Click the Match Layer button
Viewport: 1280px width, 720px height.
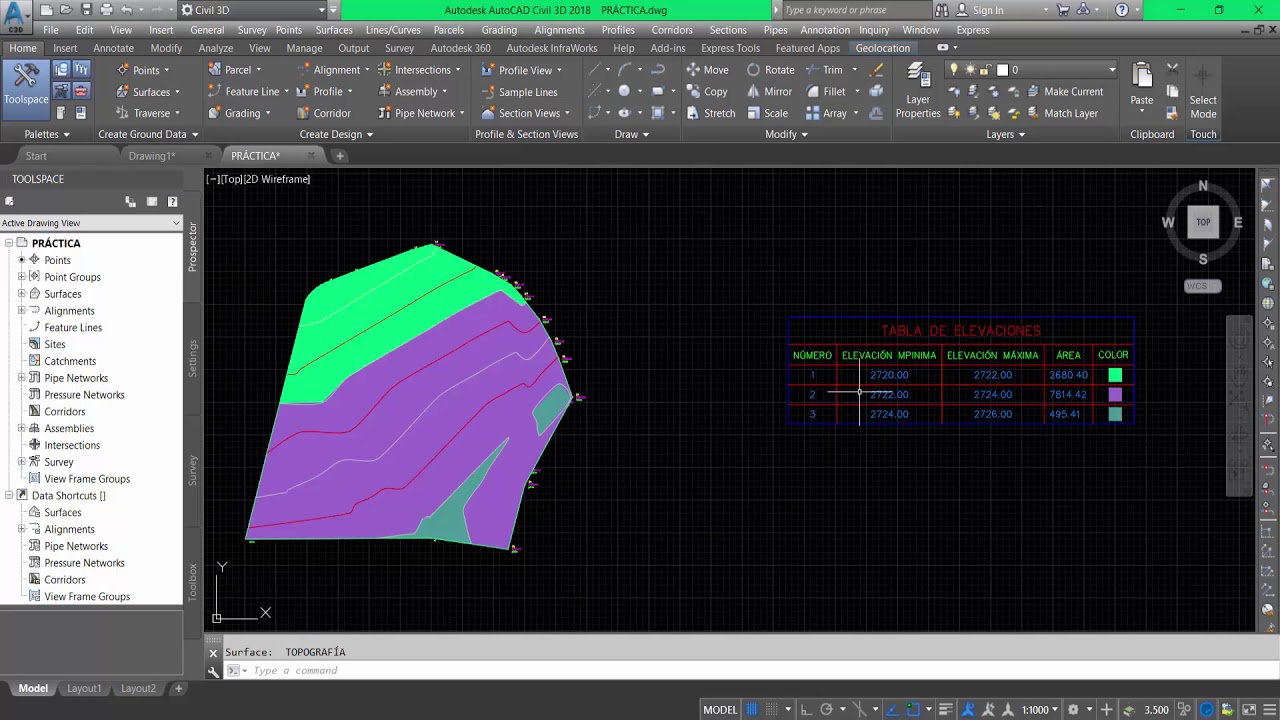1061,114
